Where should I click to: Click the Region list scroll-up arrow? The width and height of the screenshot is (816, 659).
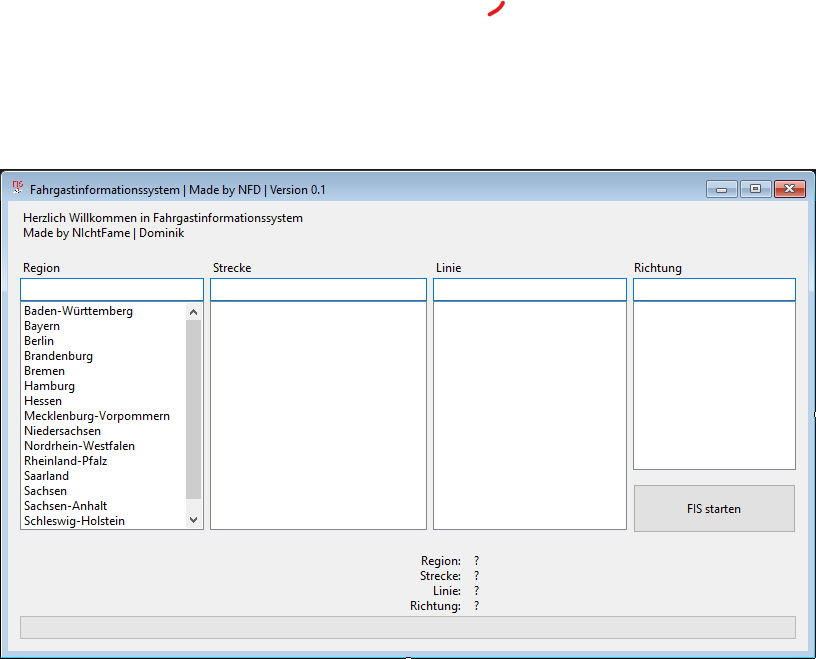[x=194, y=312]
